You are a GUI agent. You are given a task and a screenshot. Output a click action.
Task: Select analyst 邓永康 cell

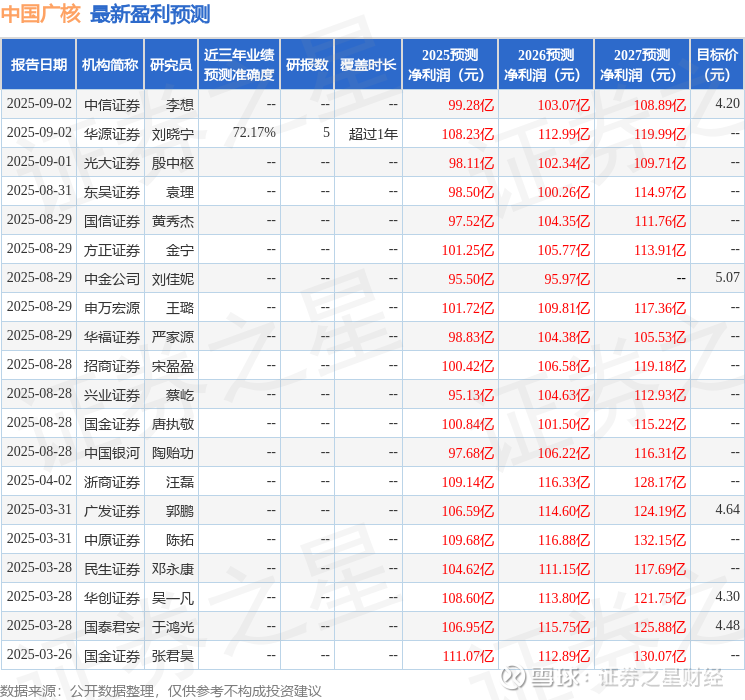coord(173,569)
